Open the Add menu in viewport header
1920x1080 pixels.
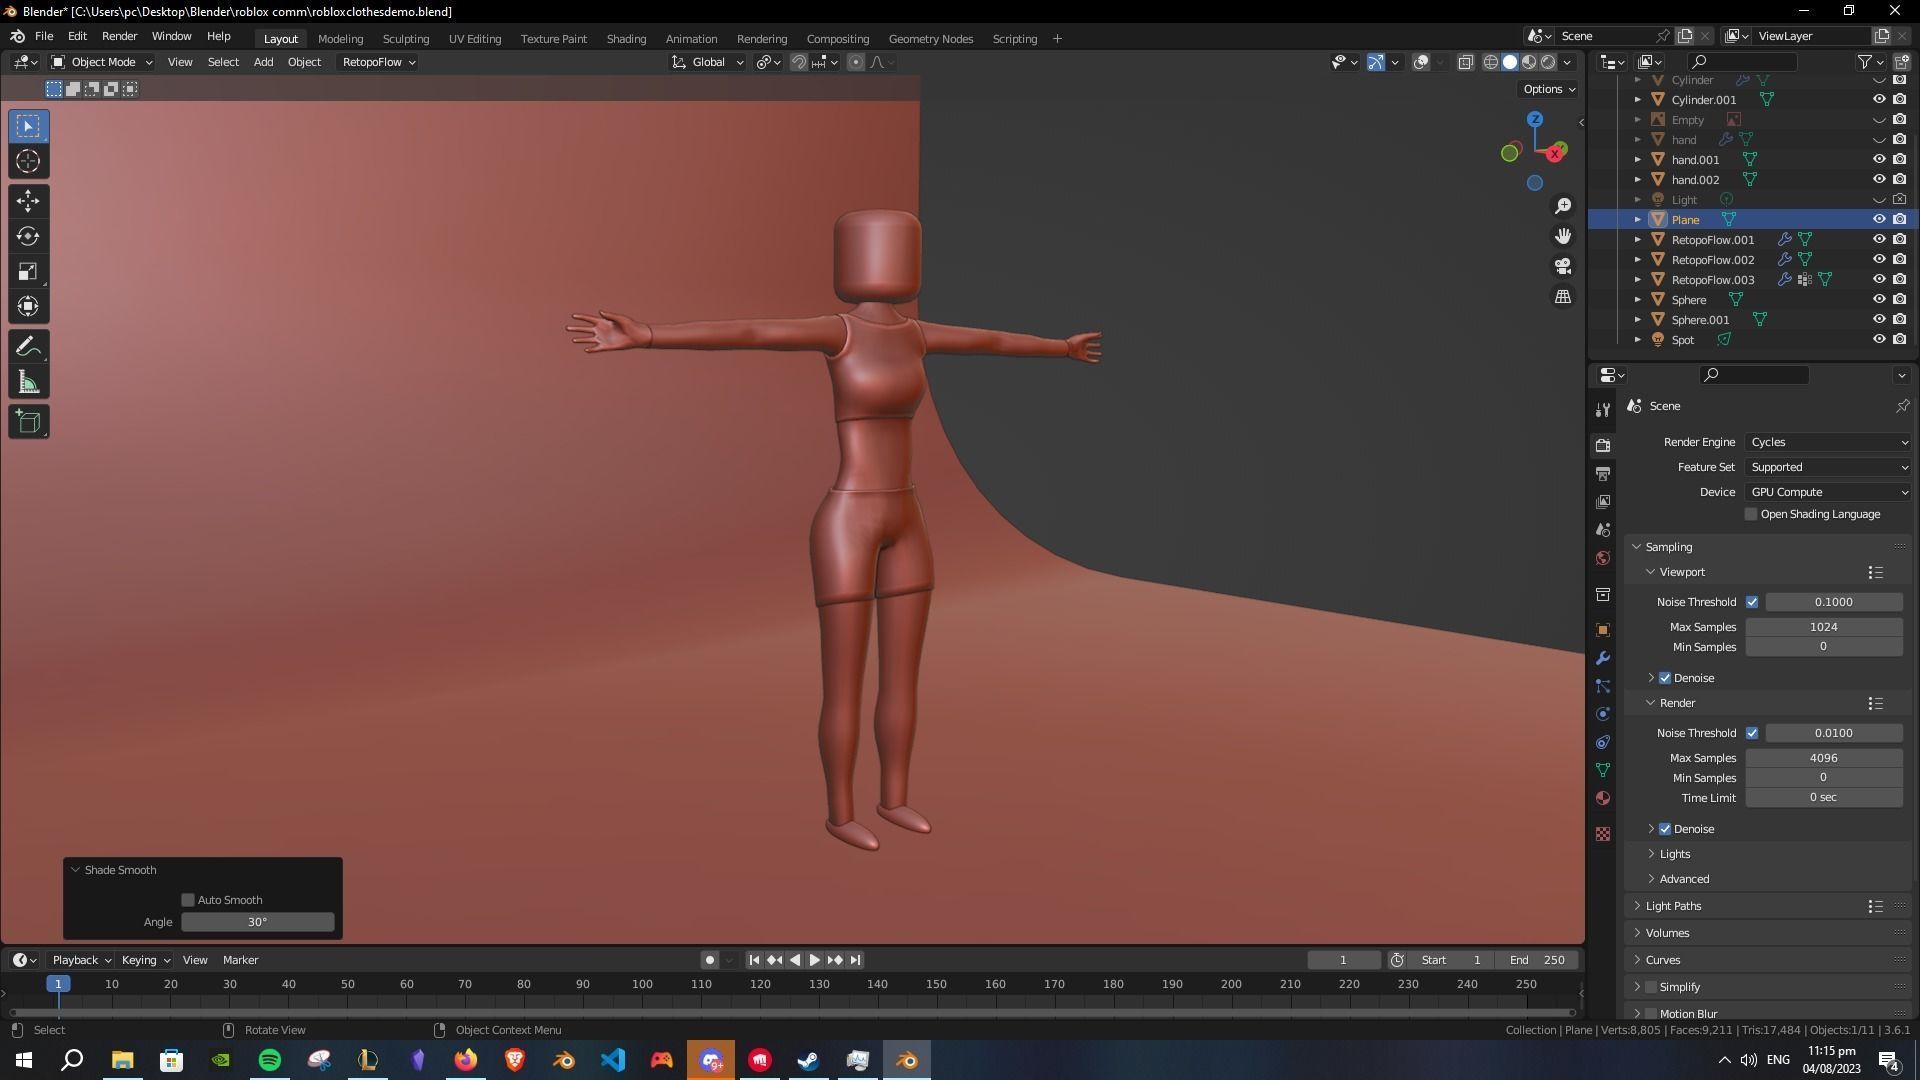(263, 62)
